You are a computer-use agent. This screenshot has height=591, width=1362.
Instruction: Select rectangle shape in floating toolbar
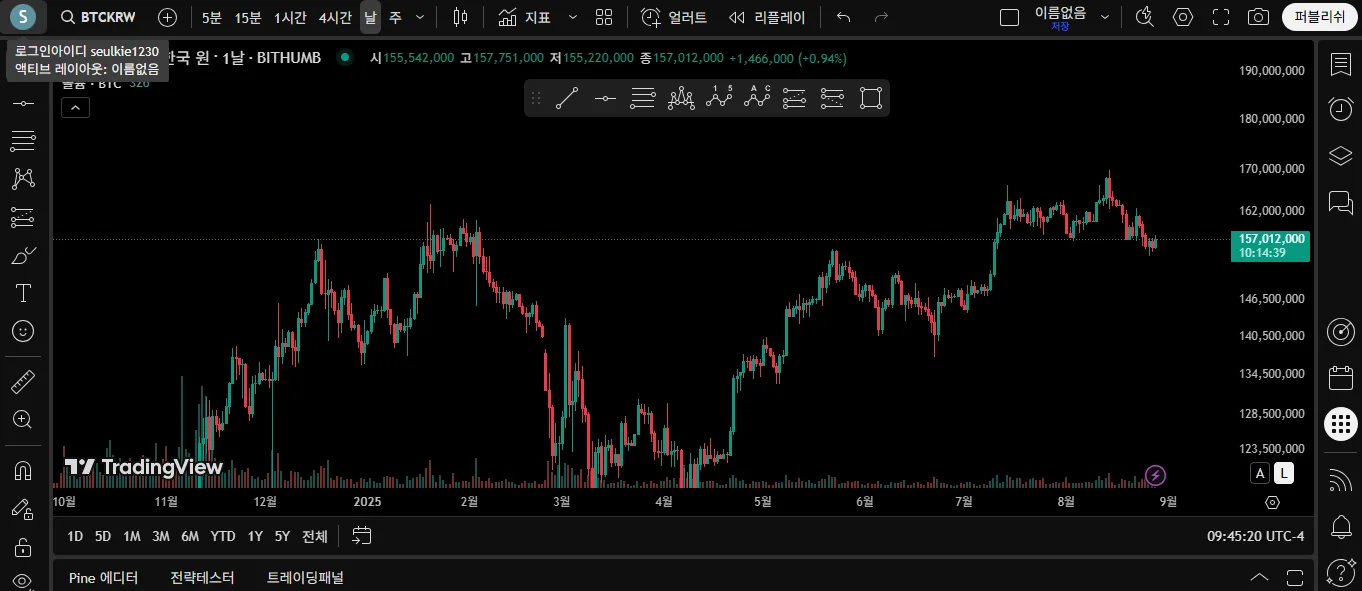[871, 98]
